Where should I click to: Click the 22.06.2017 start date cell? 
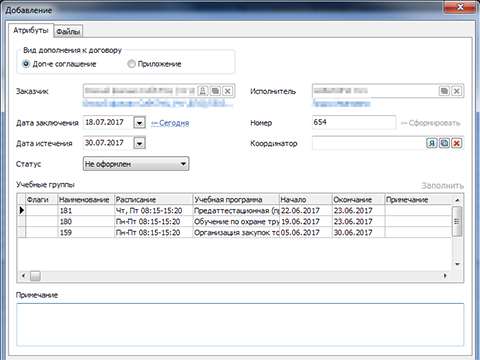(306, 210)
